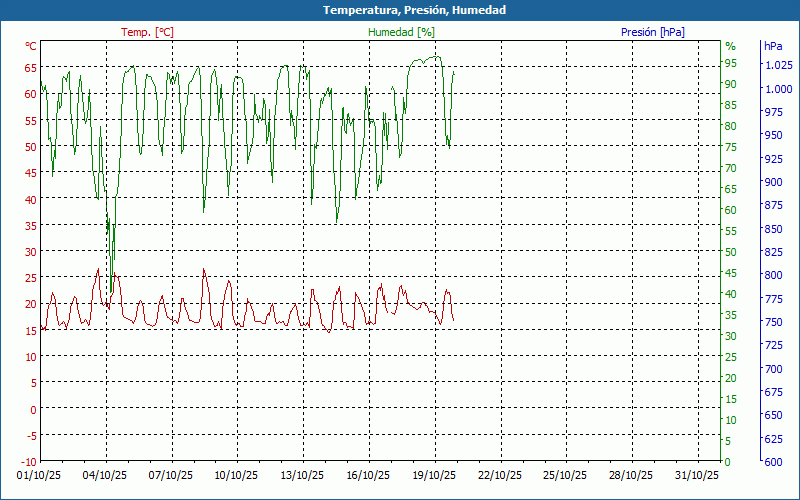Select the 10/10/25 date tick label
The width and height of the screenshot is (800, 500).
pos(237,476)
